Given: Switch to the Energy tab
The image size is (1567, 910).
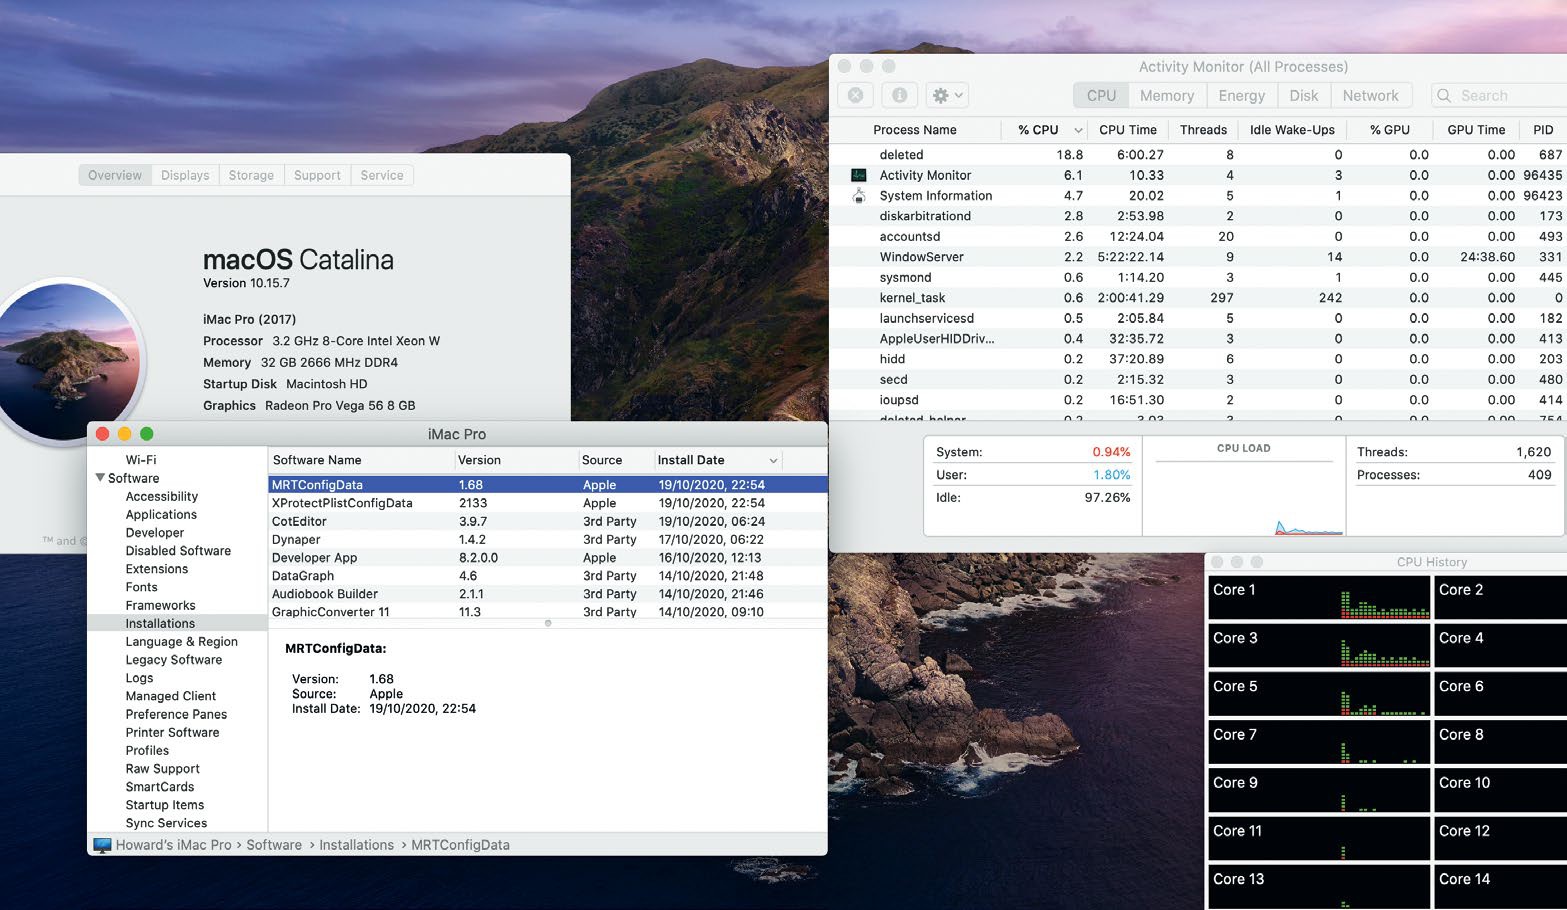Looking at the screenshot, I should (x=1242, y=95).
